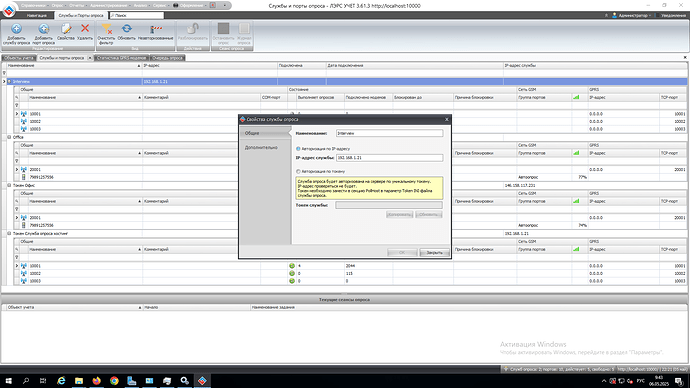Click the Наименование field containing Interview

(x=389, y=133)
